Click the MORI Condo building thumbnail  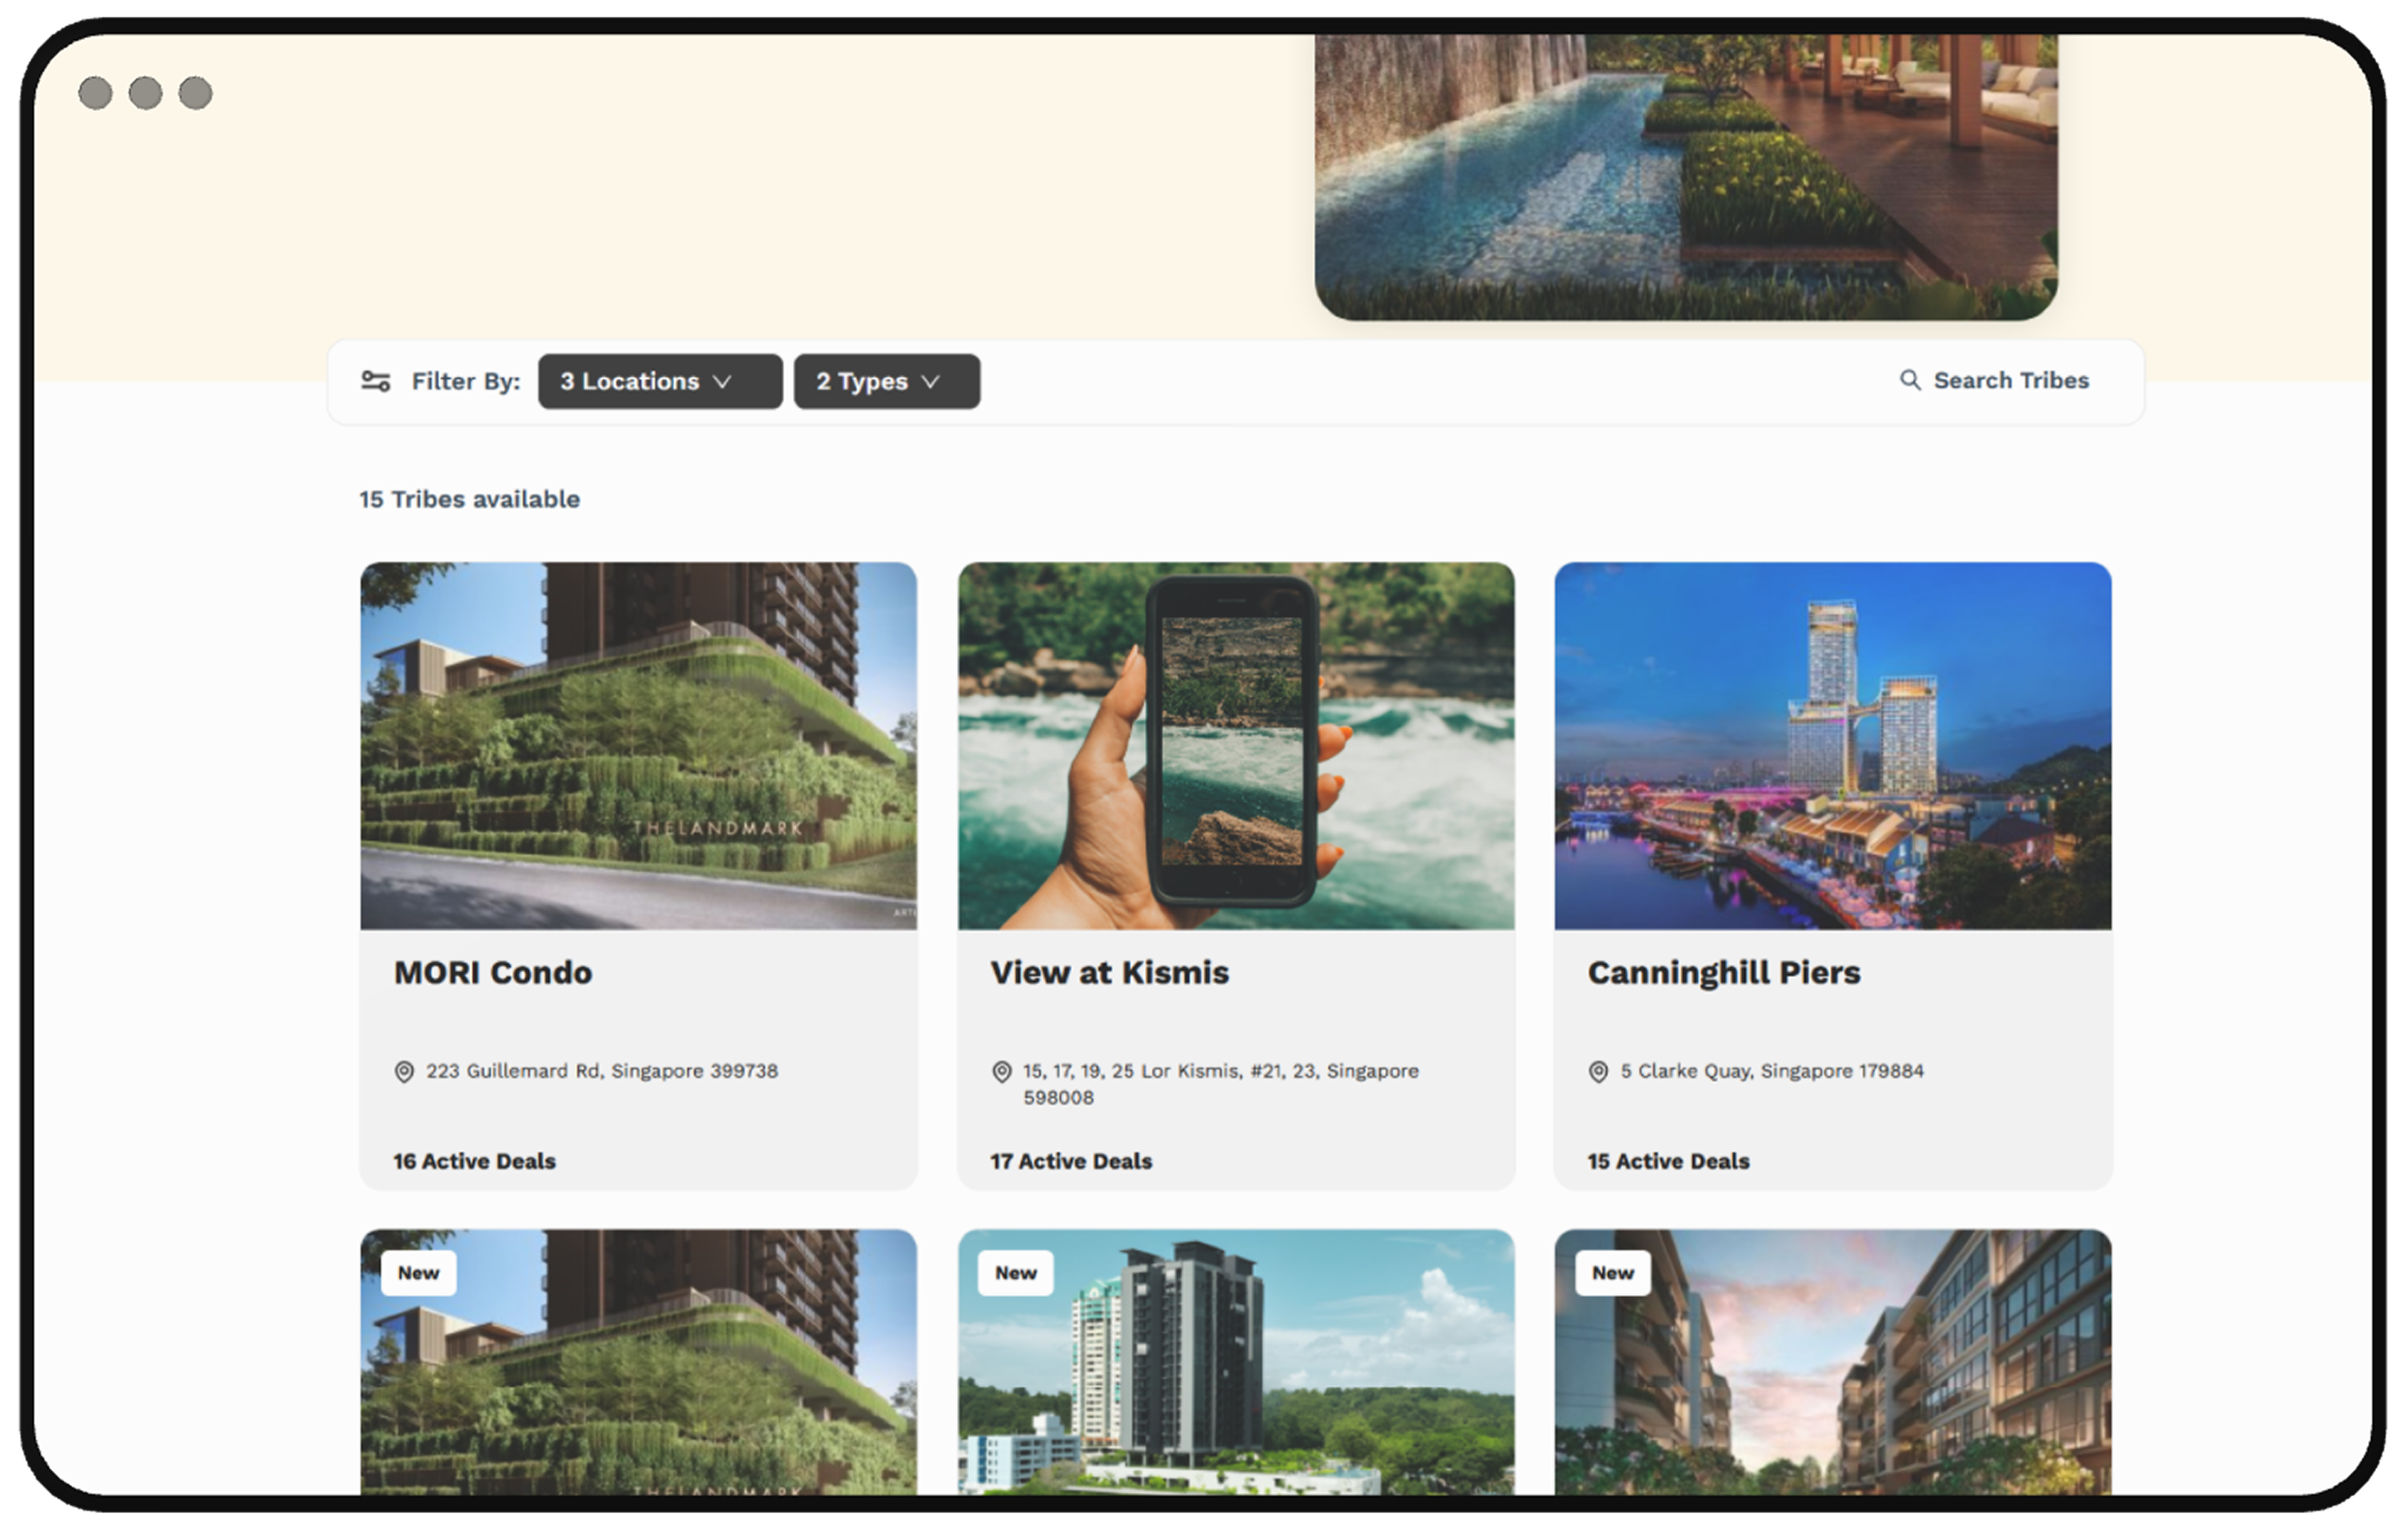(x=638, y=745)
